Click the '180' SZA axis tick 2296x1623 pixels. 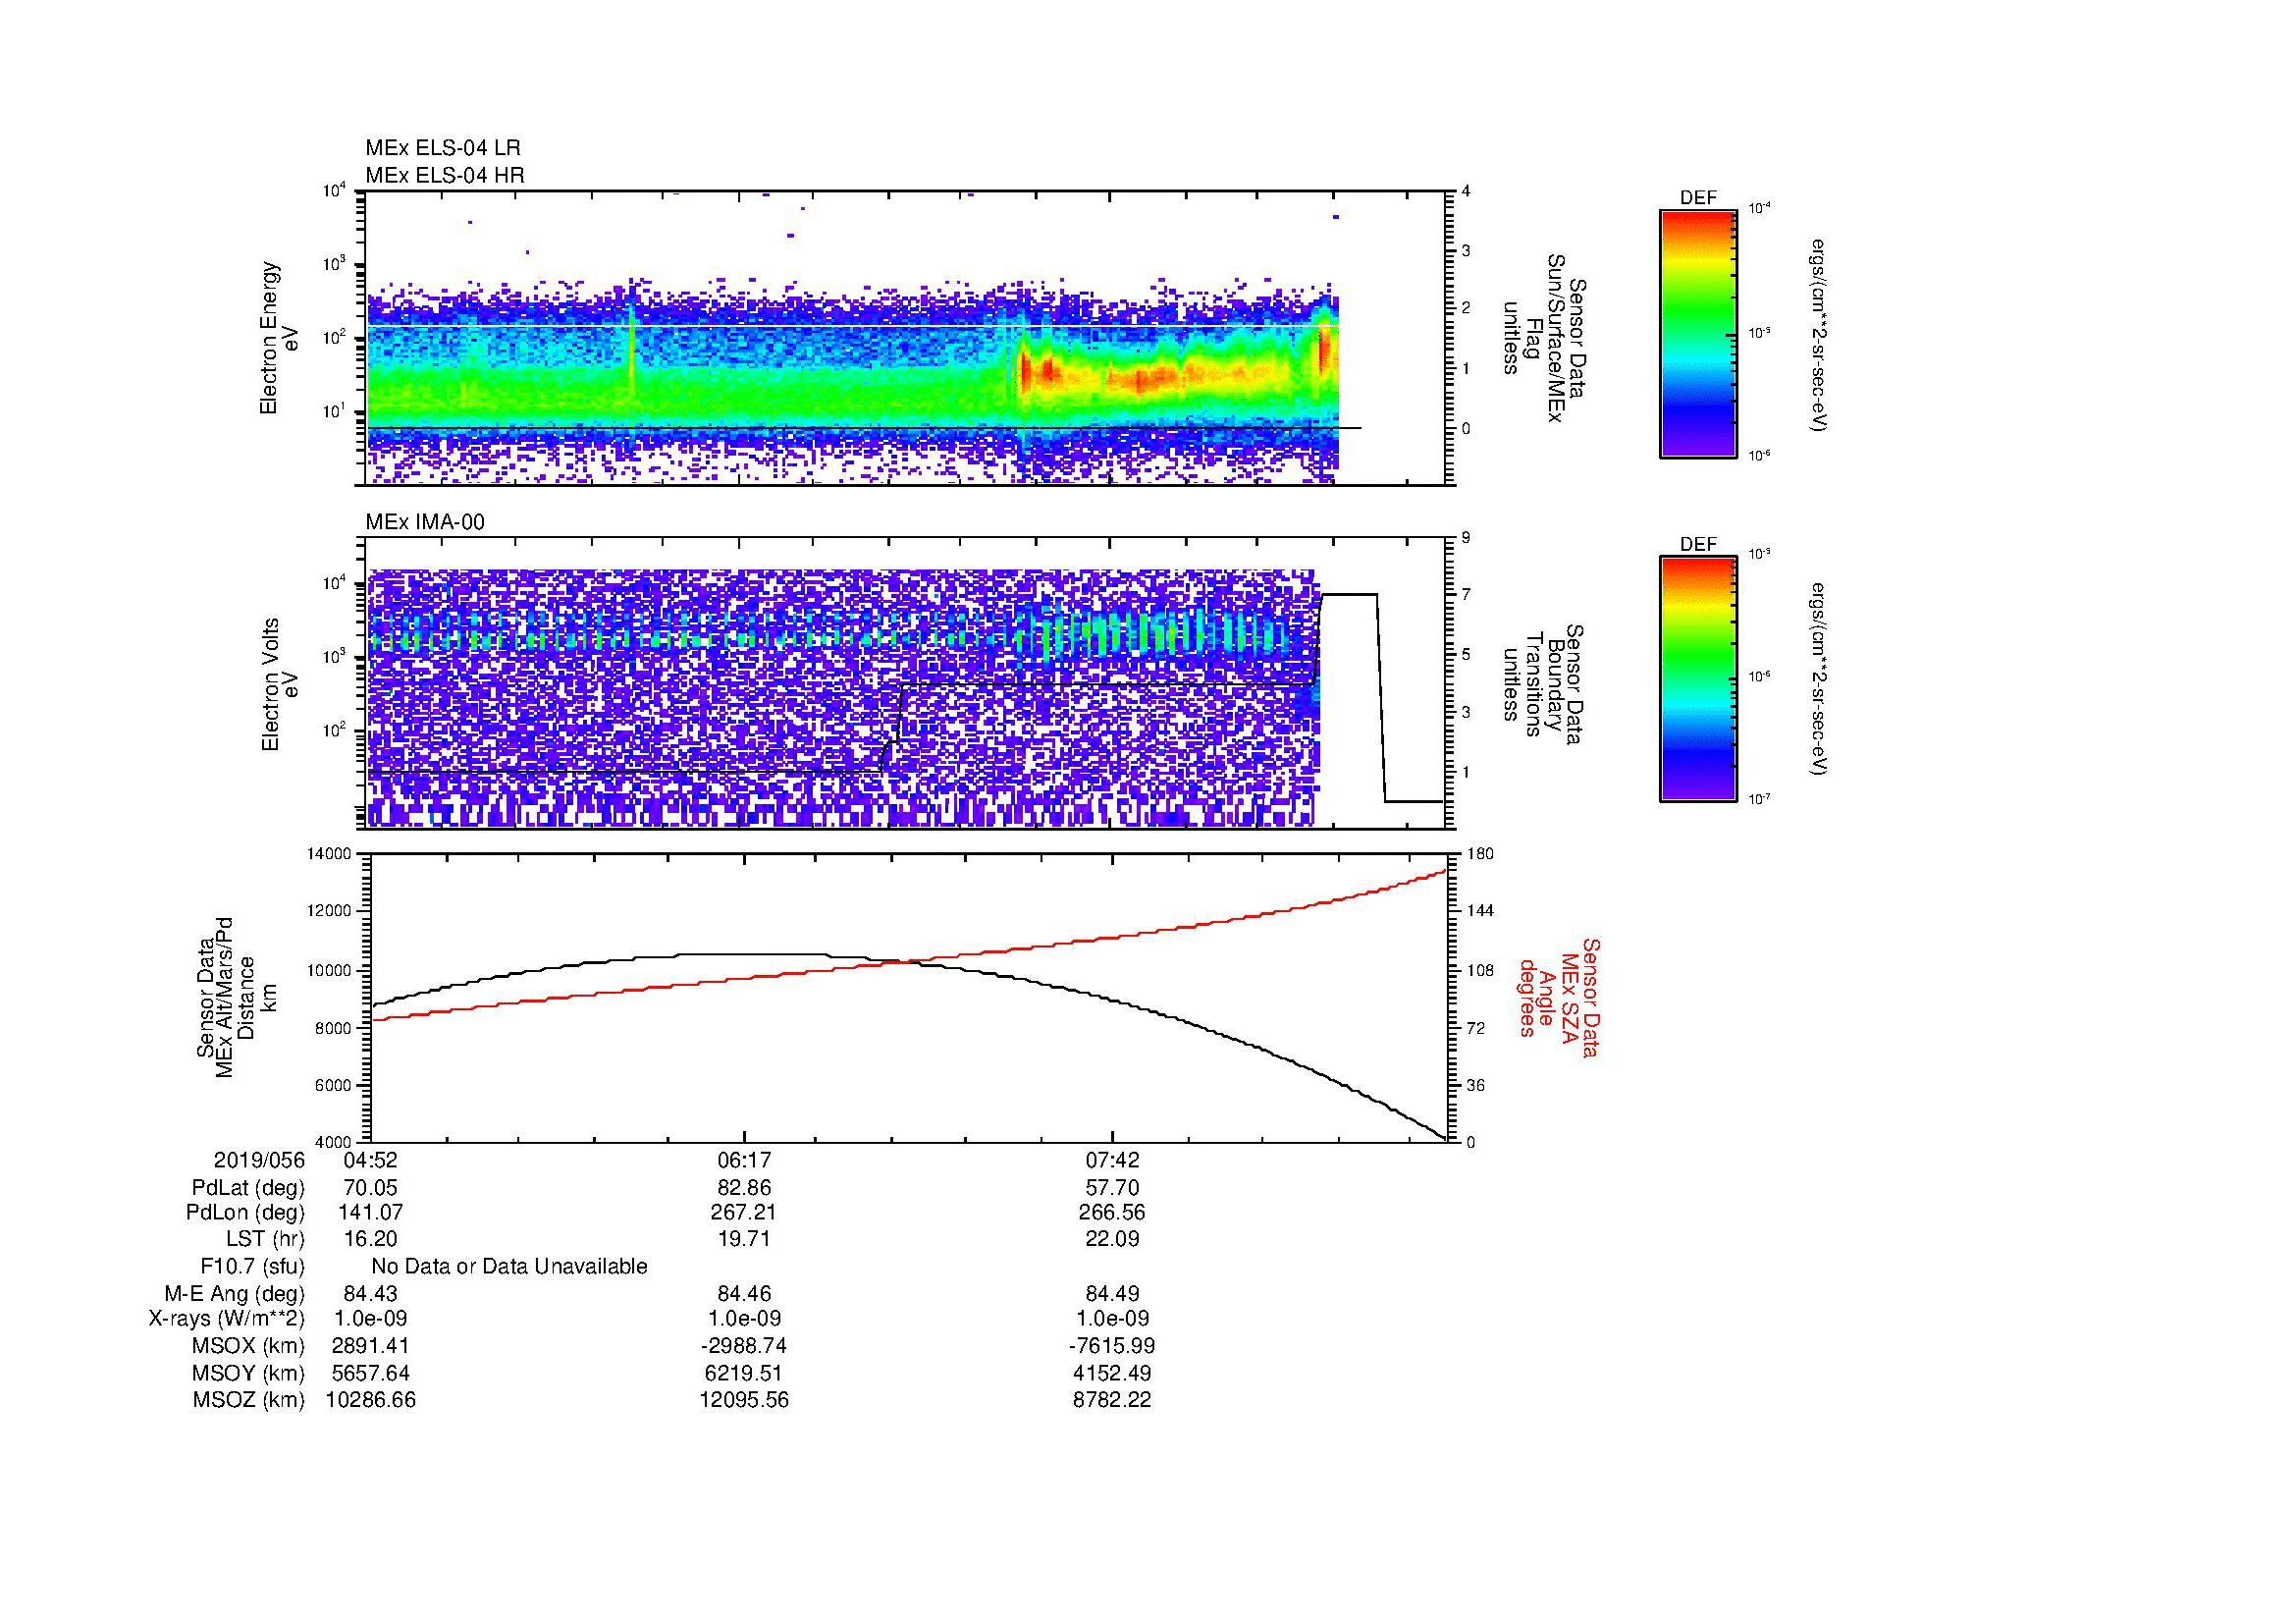[x=1478, y=854]
